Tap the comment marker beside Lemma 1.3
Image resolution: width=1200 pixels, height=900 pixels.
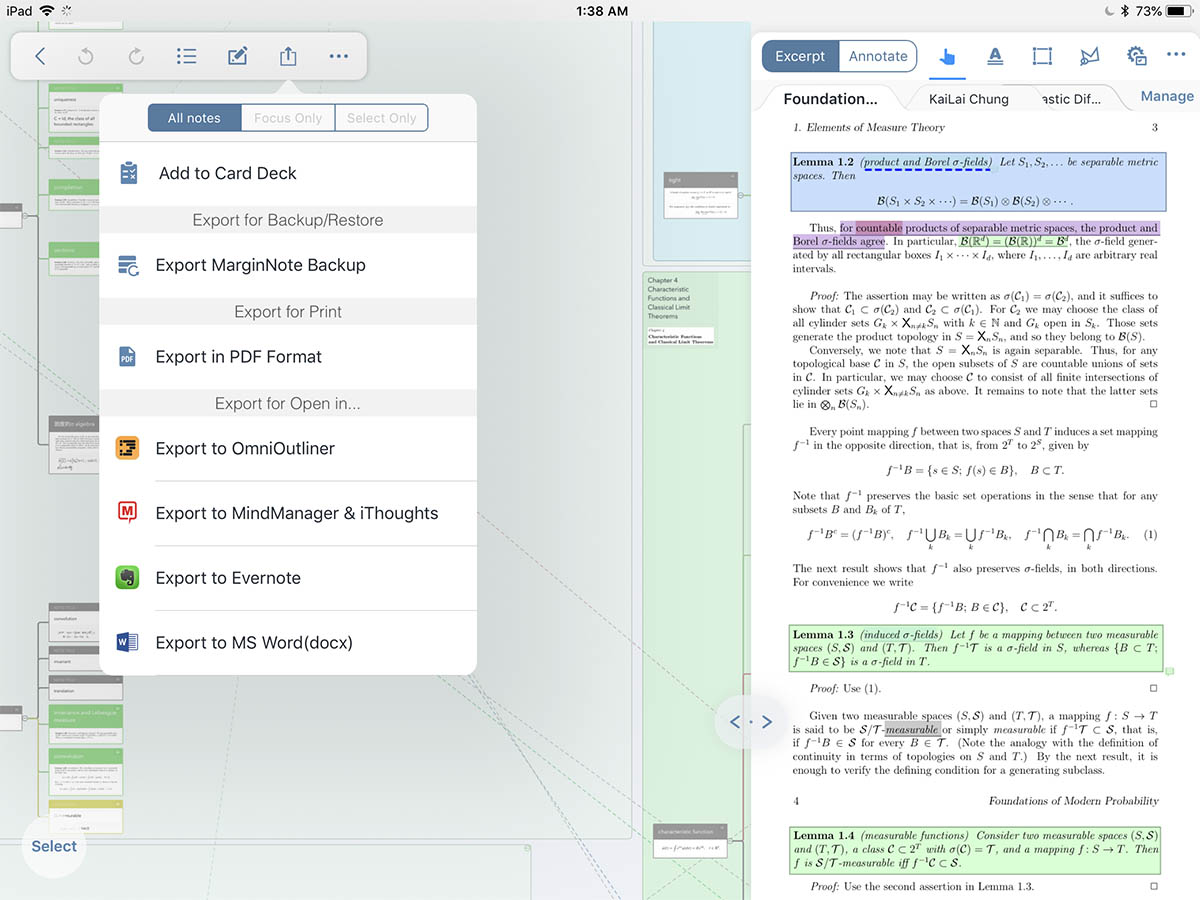pos(1169,670)
